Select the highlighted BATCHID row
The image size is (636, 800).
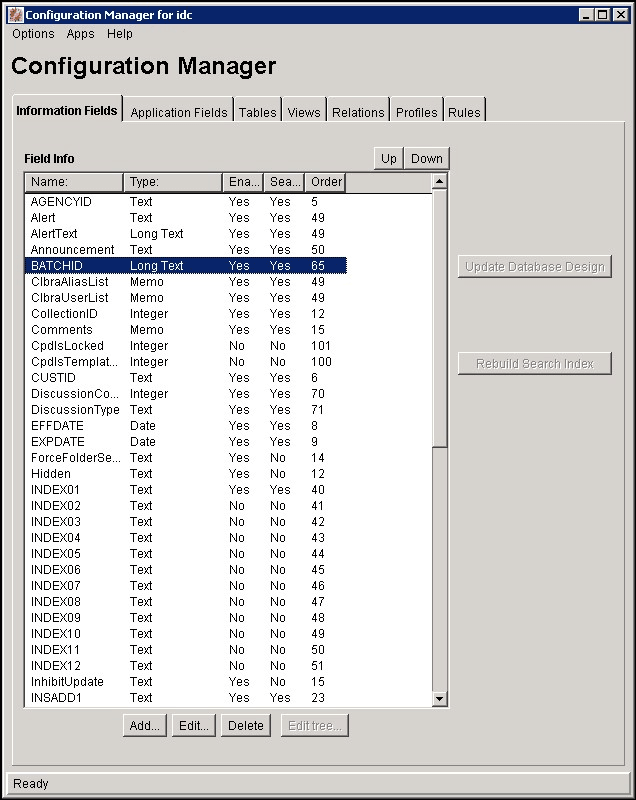[186, 266]
